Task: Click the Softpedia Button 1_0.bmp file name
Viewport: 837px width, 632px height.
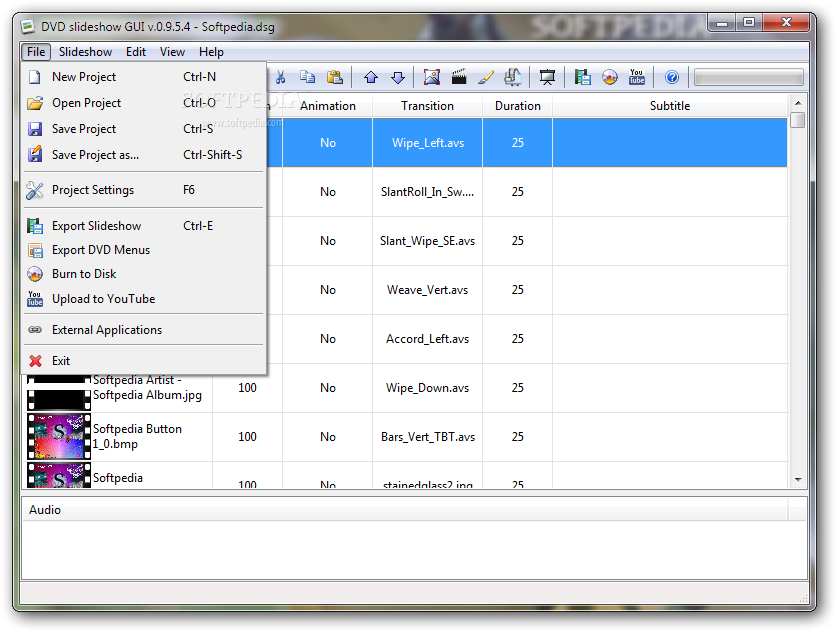Action: (x=137, y=436)
